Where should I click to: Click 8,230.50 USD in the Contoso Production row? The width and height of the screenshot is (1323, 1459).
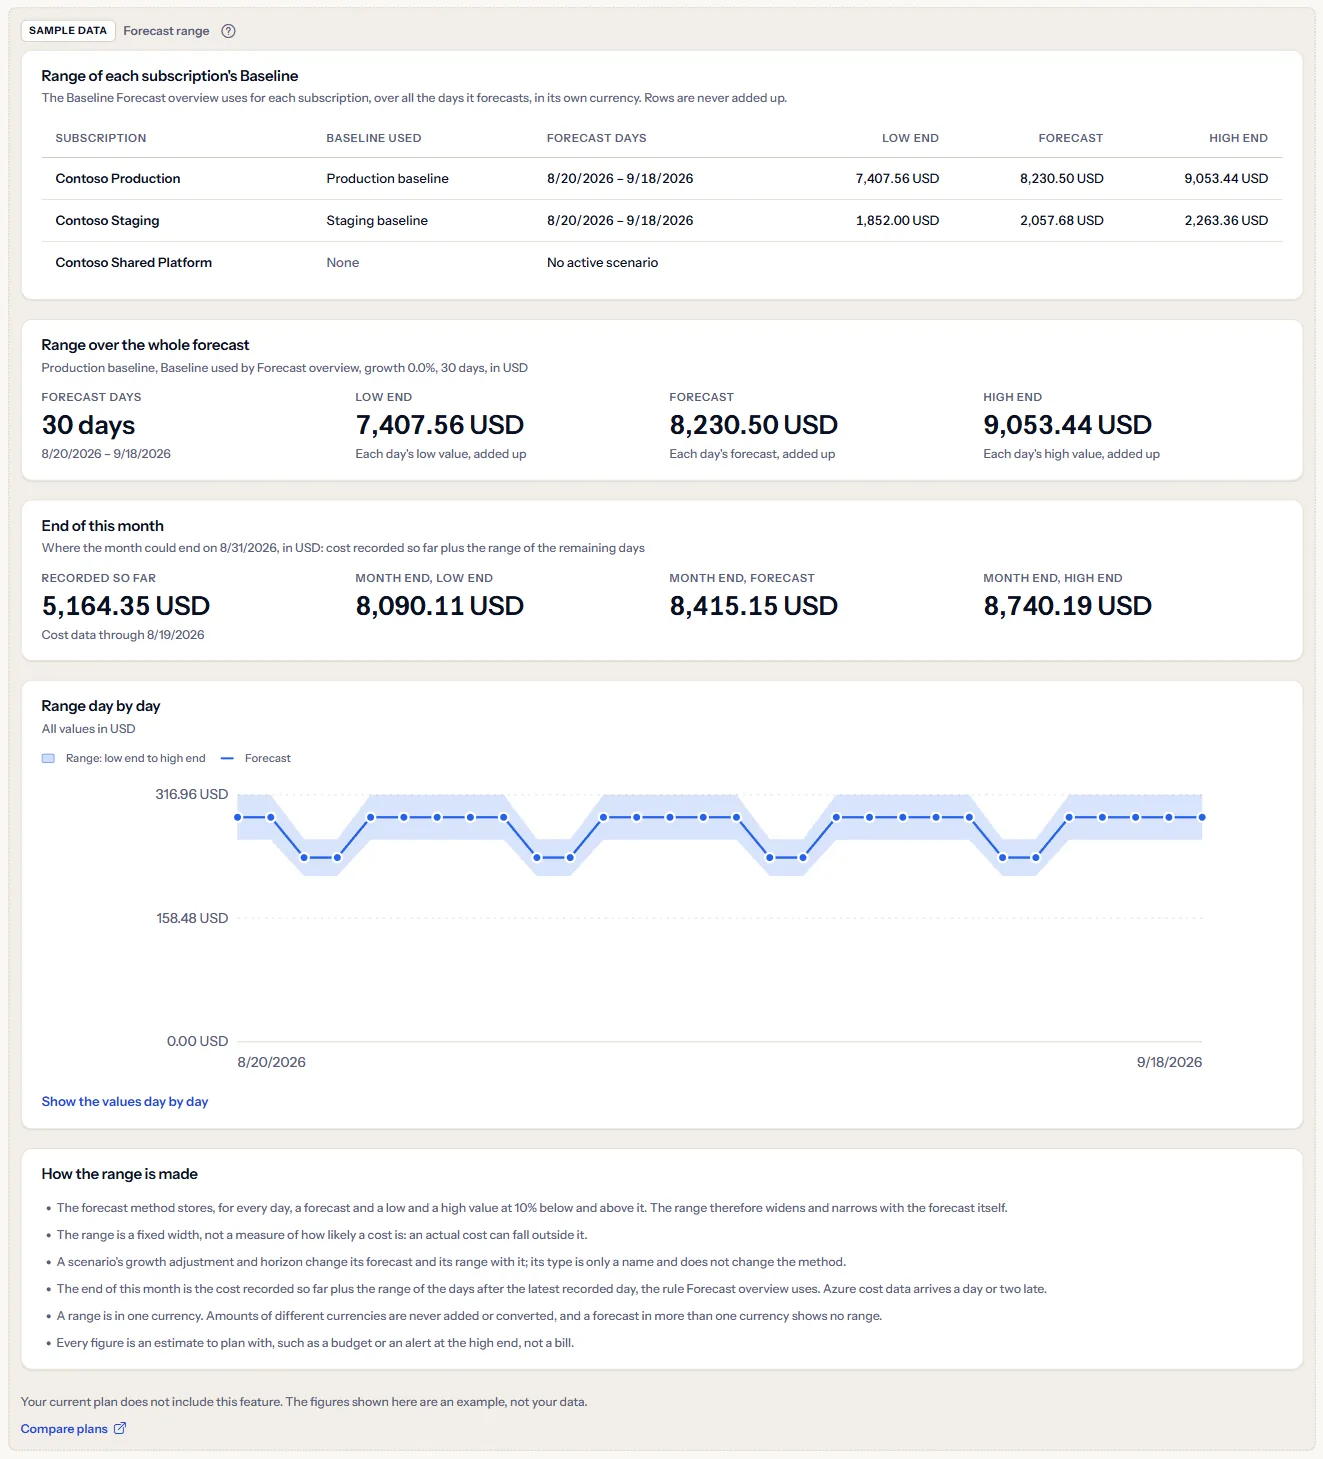(1062, 179)
